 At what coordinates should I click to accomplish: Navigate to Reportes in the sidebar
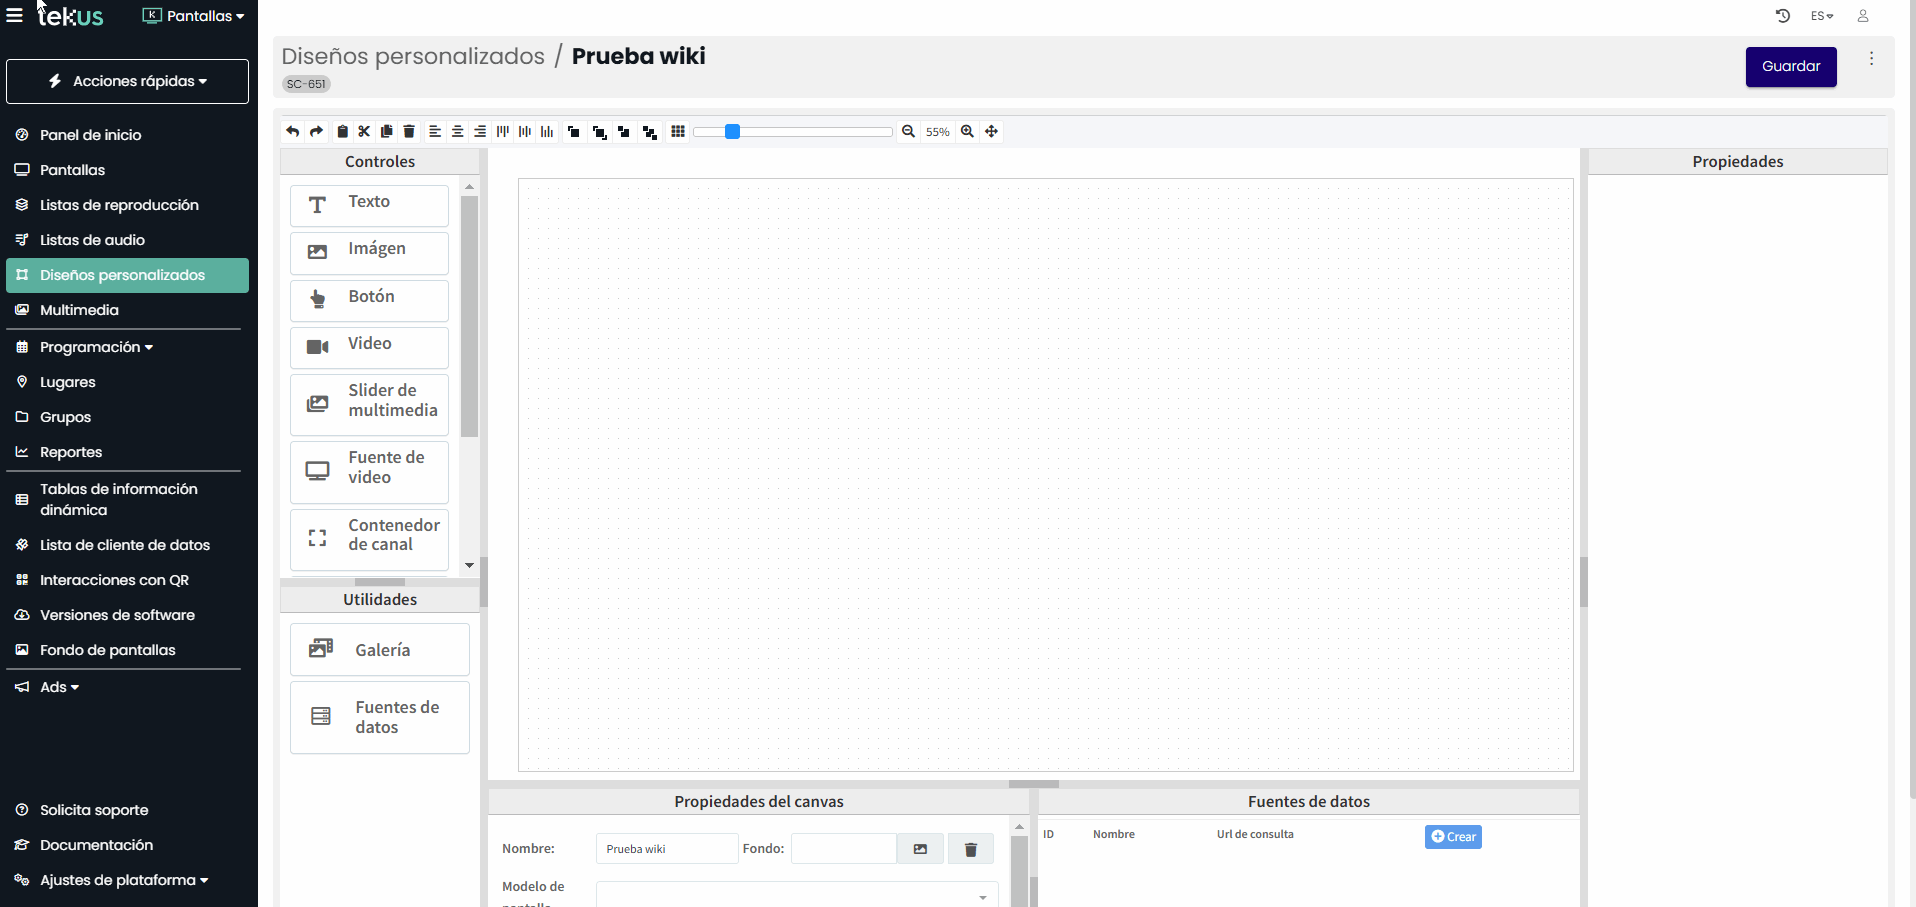pyautogui.click(x=70, y=452)
